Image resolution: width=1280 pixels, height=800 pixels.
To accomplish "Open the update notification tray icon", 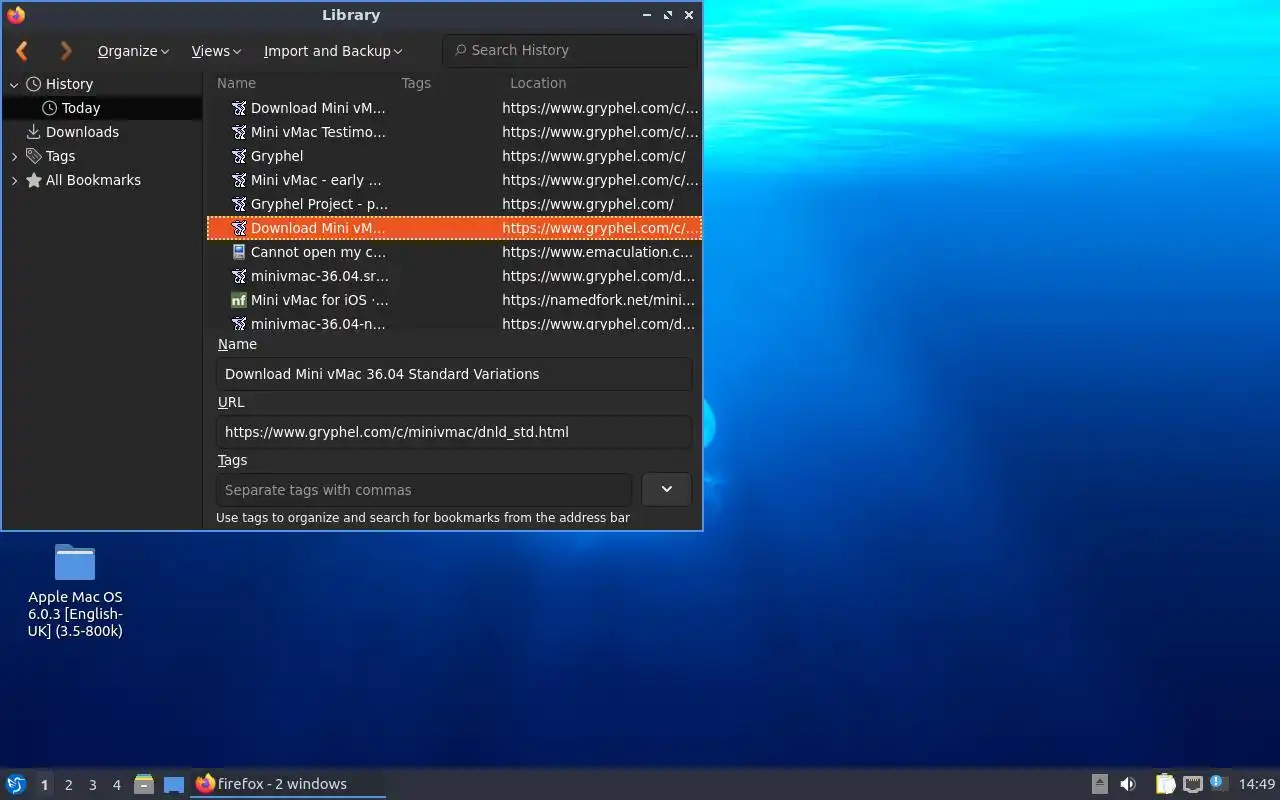I will click(x=1217, y=783).
